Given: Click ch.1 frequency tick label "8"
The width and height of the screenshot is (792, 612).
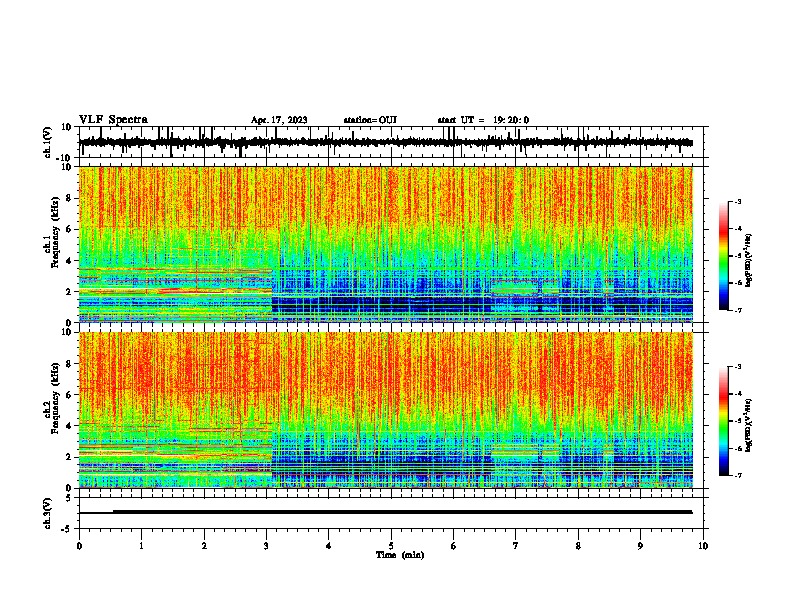Looking at the screenshot, I should [70, 198].
